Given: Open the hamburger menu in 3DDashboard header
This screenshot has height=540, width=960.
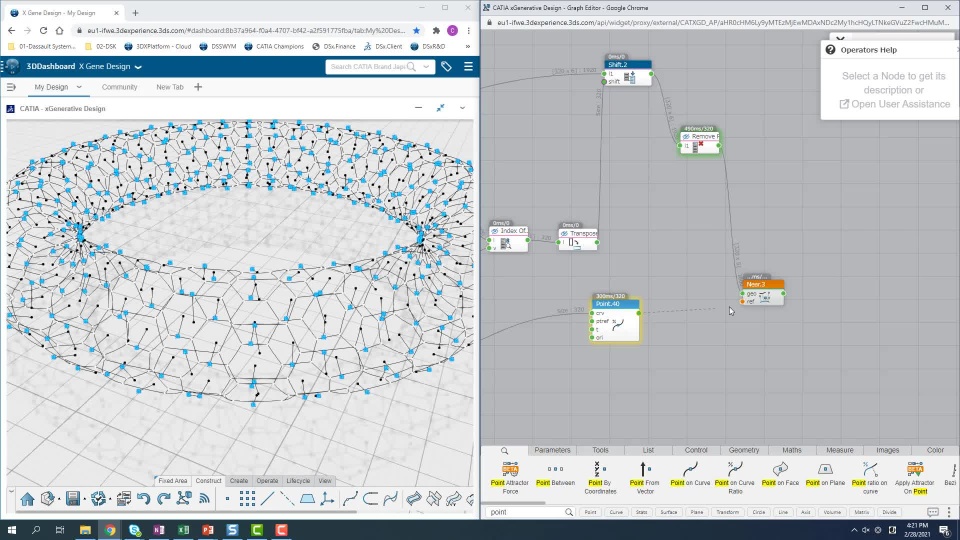Looking at the screenshot, I should point(468,66).
